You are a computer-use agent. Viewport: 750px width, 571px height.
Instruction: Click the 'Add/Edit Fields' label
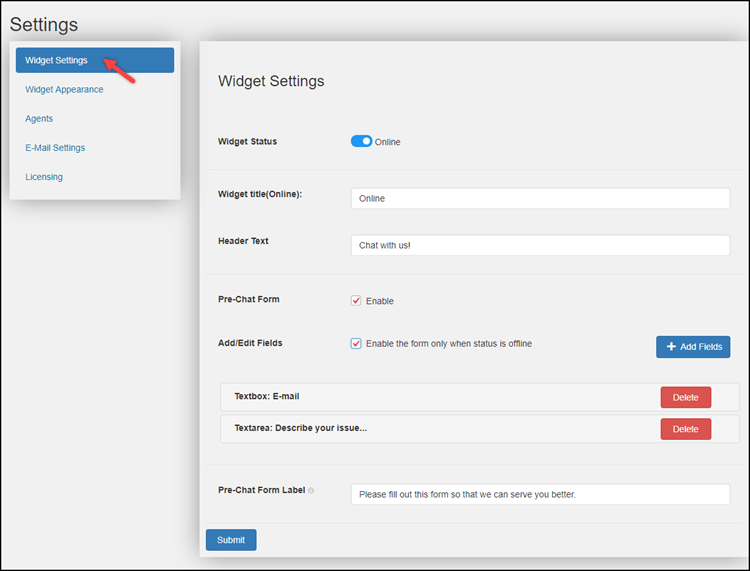pos(250,343)
